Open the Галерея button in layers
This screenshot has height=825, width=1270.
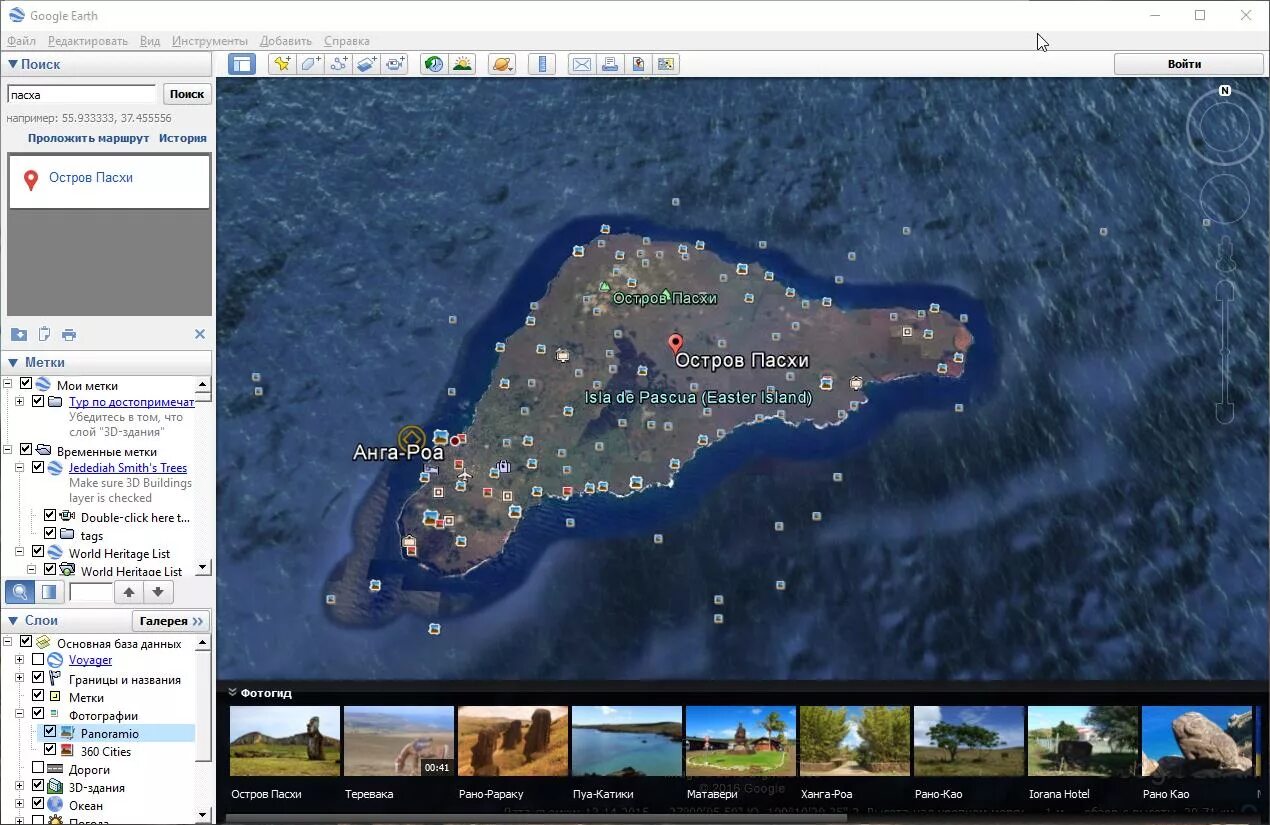point(171,620)
